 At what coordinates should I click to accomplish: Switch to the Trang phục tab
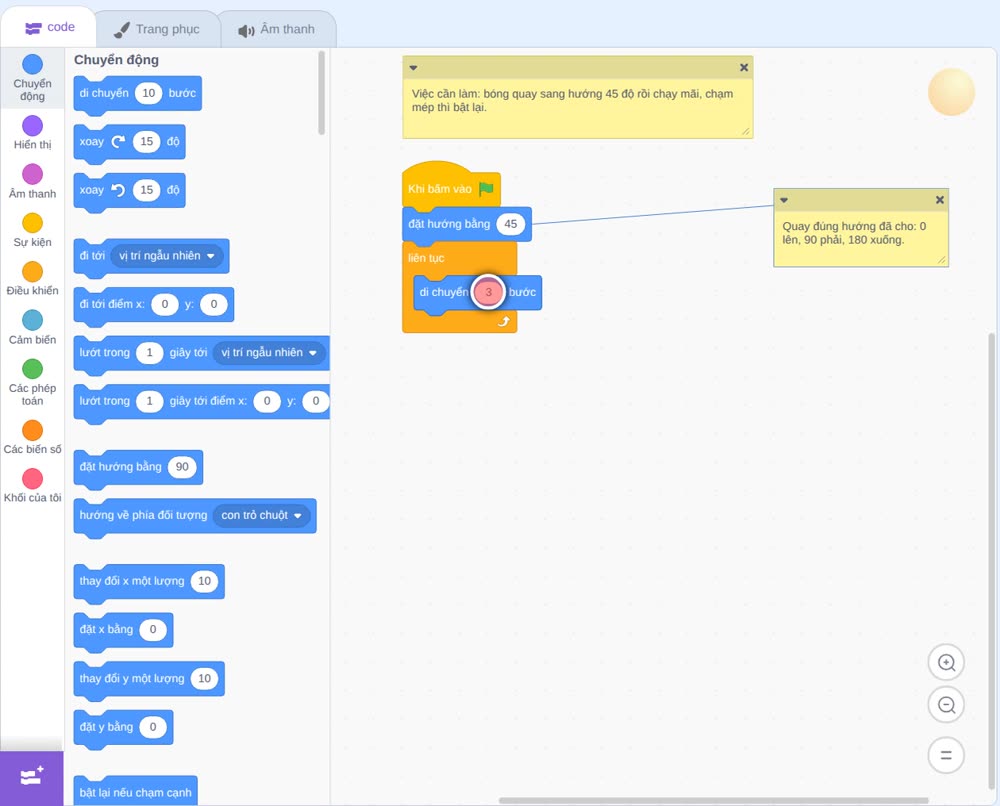(x=157, y=29)
